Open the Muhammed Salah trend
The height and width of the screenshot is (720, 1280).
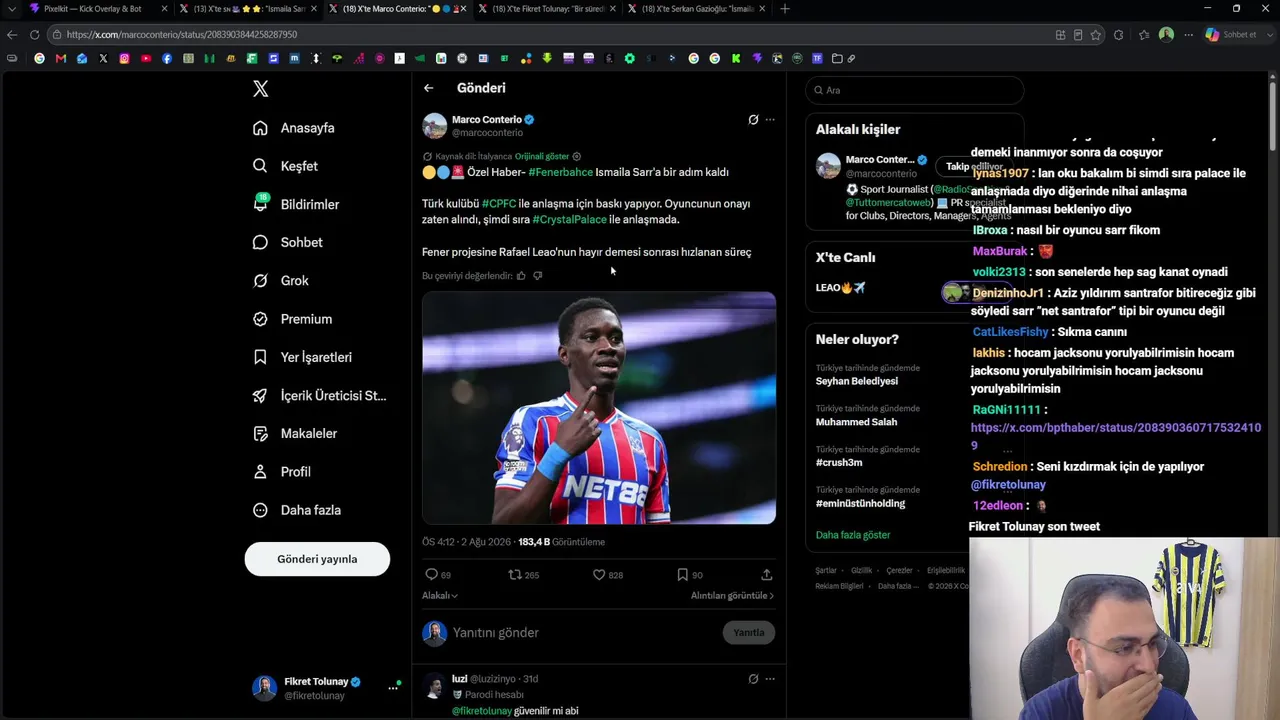[x=857, y=422]
